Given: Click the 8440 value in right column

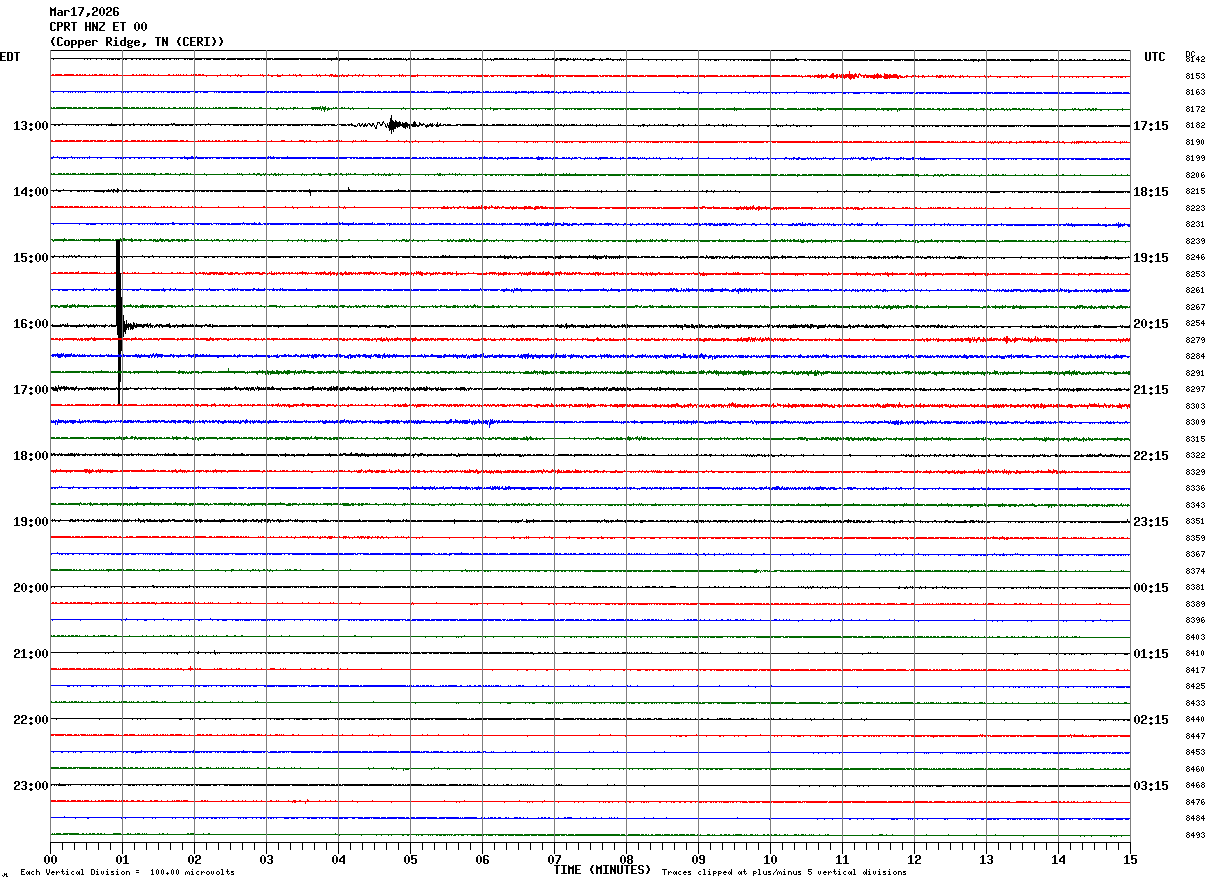Looking at the screenshot, I should [1195, 720].
